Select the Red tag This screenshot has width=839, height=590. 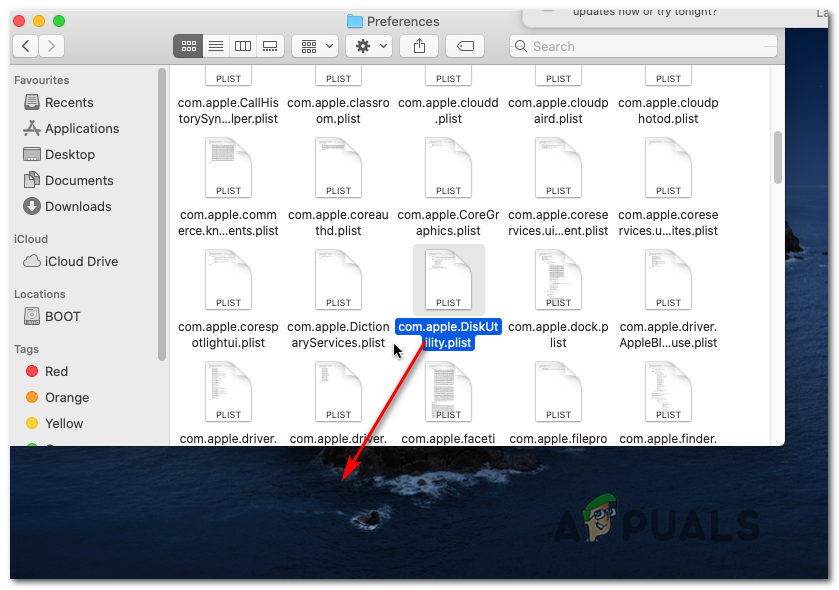[x=47, y=371]
